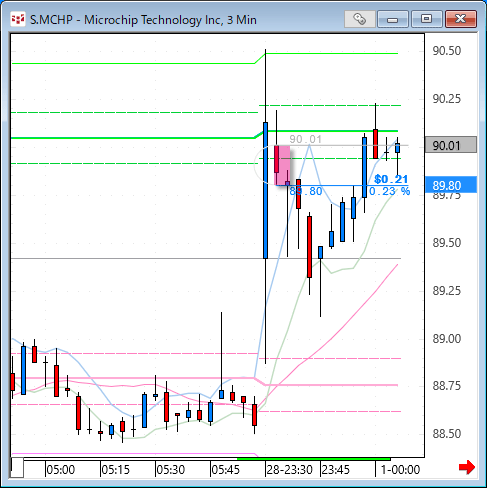Open the chart window application icon menu
The width and height of the screenshot is (487, 488).
pos(18,19)
